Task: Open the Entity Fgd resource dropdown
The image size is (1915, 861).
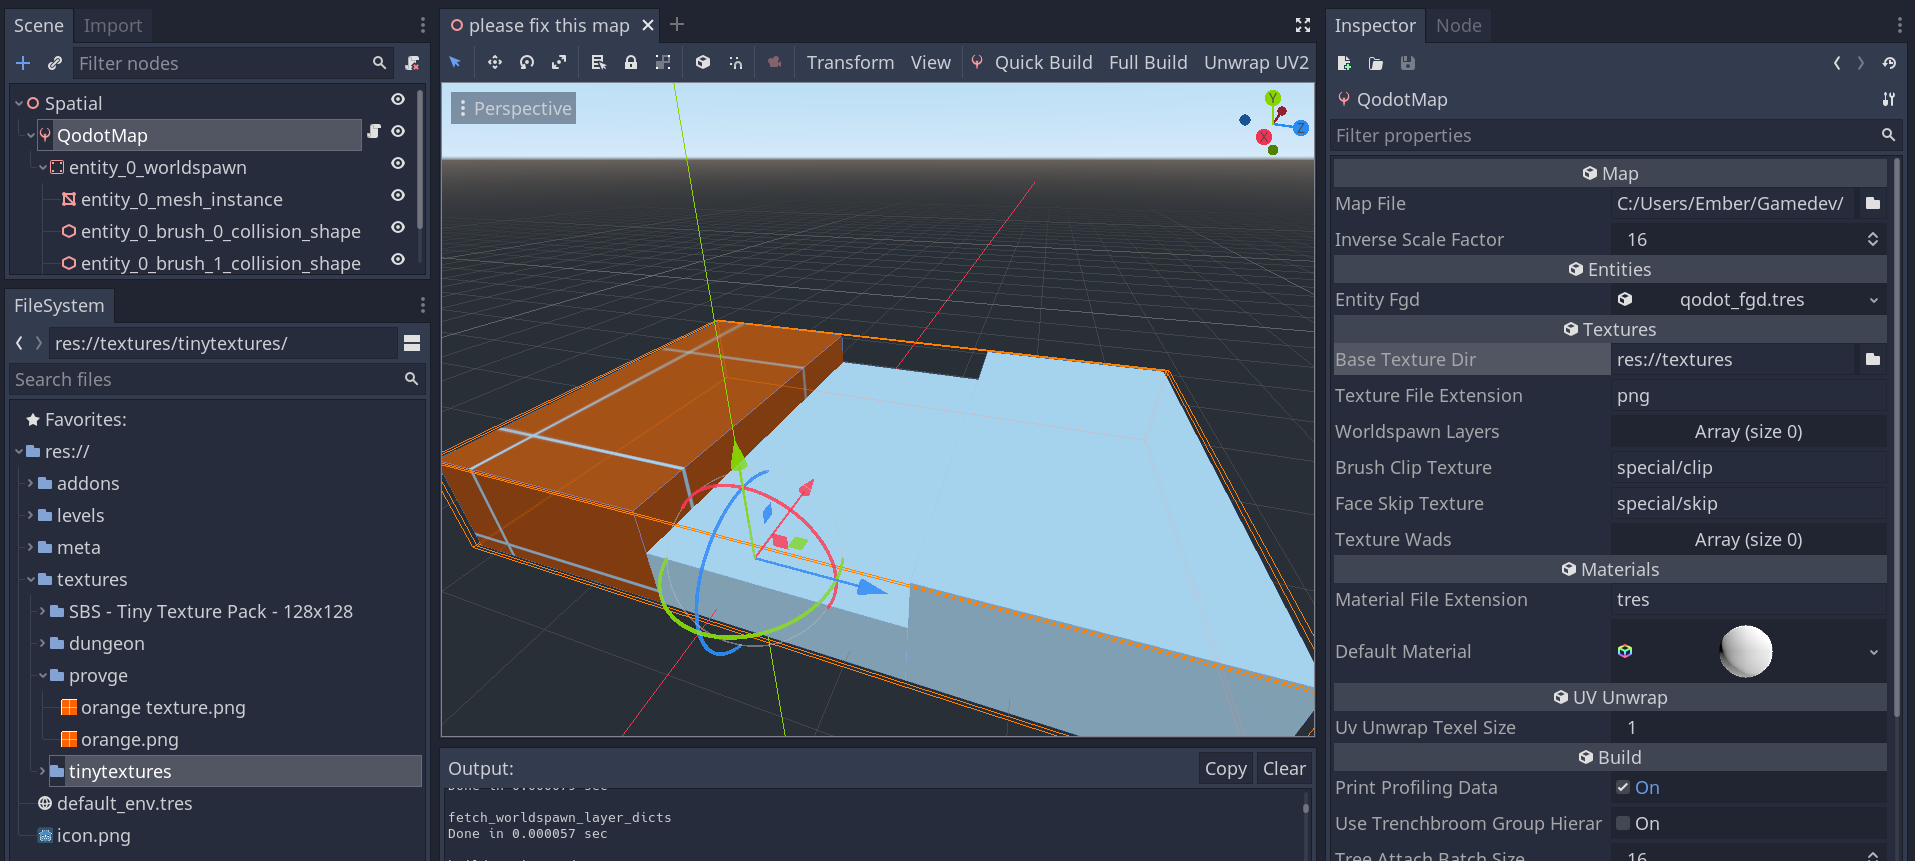Action: point(1873,300)
